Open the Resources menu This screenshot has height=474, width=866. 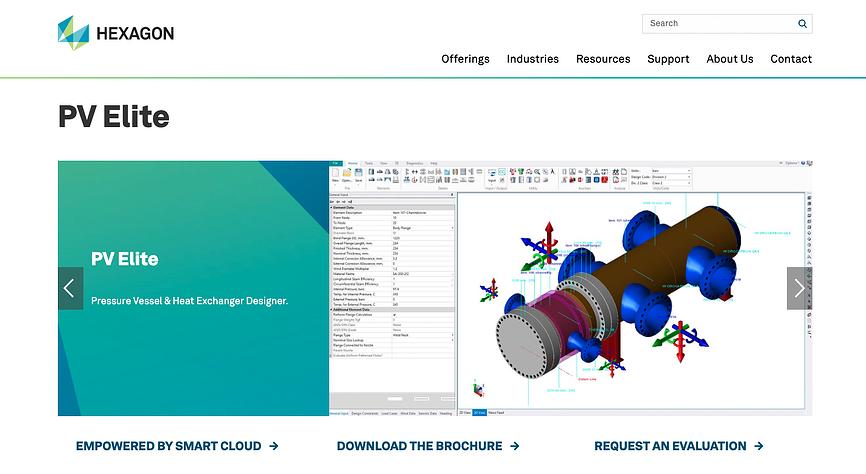(603, 59)
